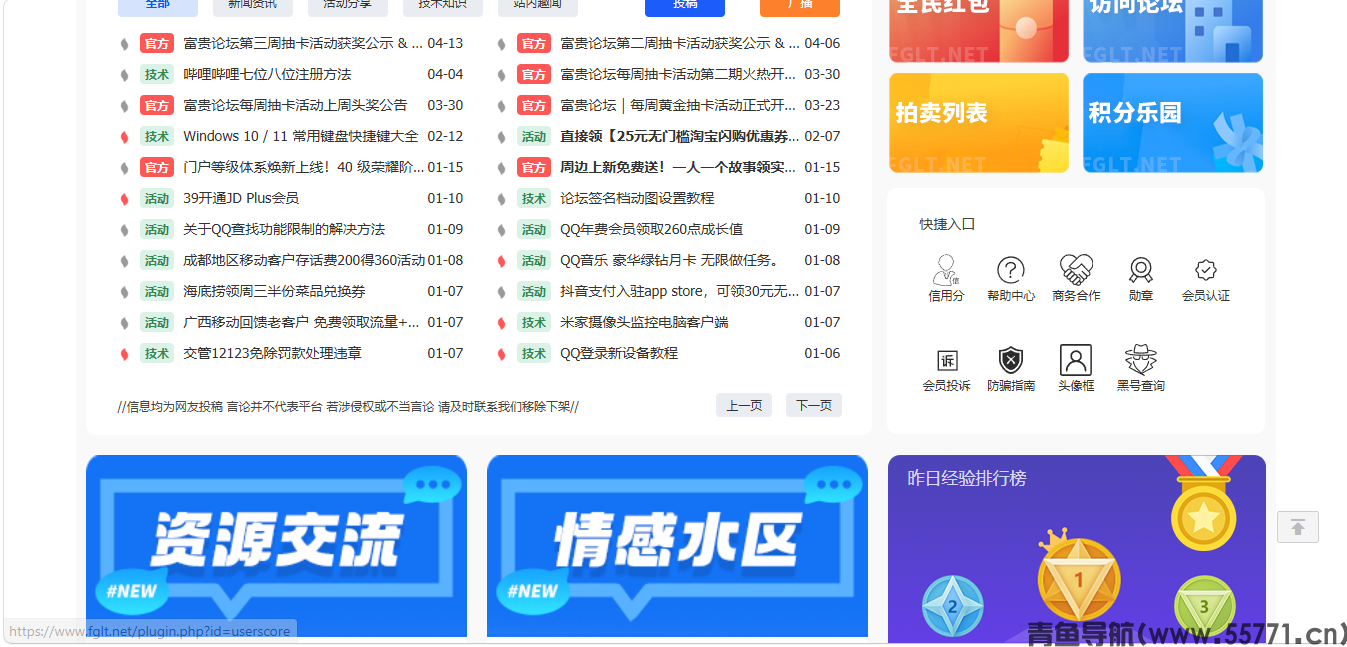Click 技术 tag on 论坛签名档动图 row
Screen dimensions: 1347x647
tap(534, 198)
